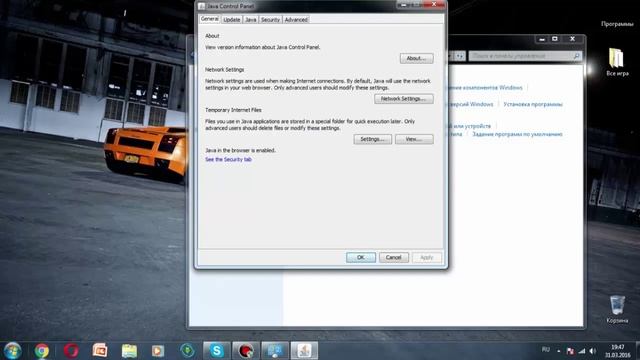The height and width of the screenshot is (360, 640).
Task: Click the Java Control Panel title bar icon
Action: (x=202, y=6)
